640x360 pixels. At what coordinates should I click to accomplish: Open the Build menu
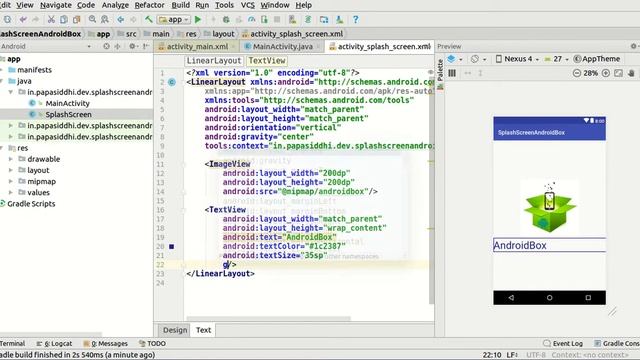point(180,5)
